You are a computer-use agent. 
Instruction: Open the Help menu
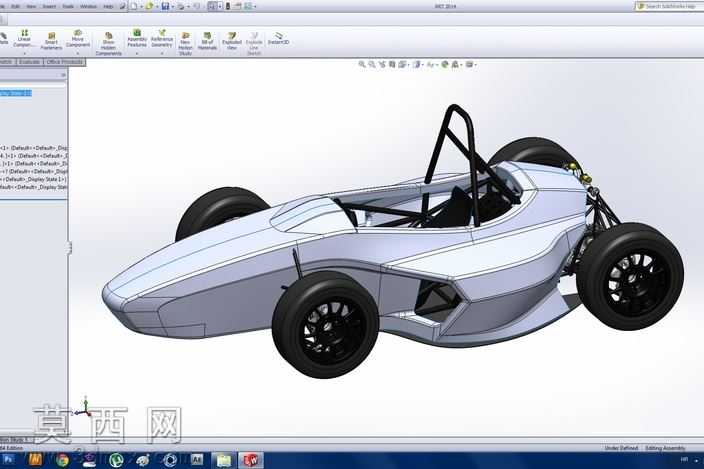(x=108, y=6)
